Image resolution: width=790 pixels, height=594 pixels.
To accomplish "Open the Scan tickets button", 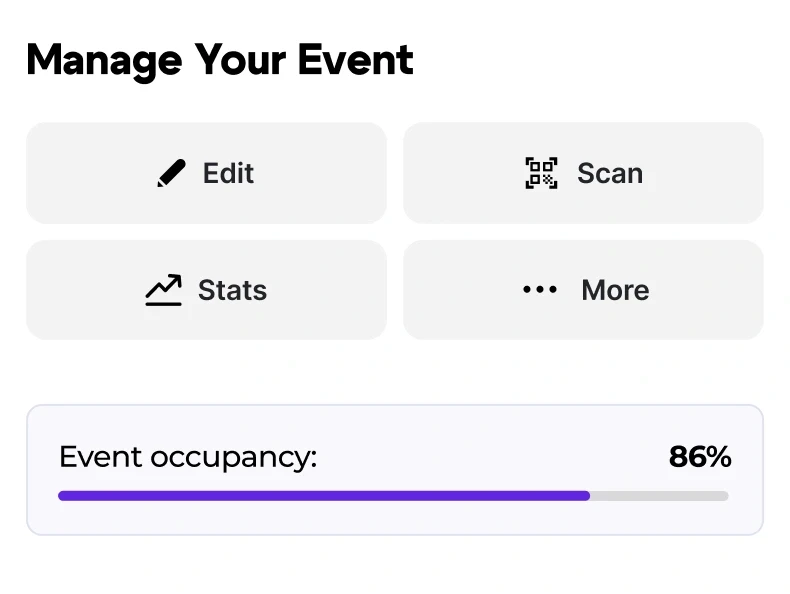I will click(x=583, y=173).
